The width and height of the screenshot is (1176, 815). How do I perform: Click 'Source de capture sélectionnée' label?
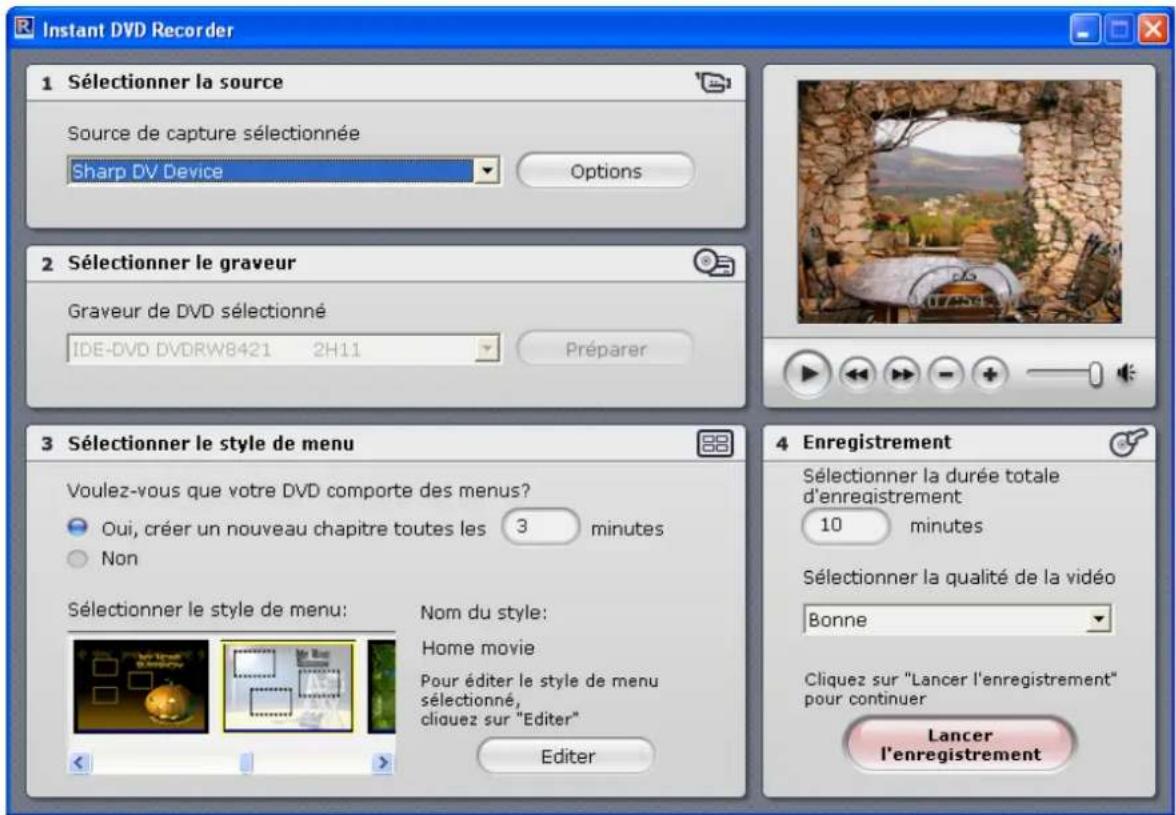tap(214, 133)
